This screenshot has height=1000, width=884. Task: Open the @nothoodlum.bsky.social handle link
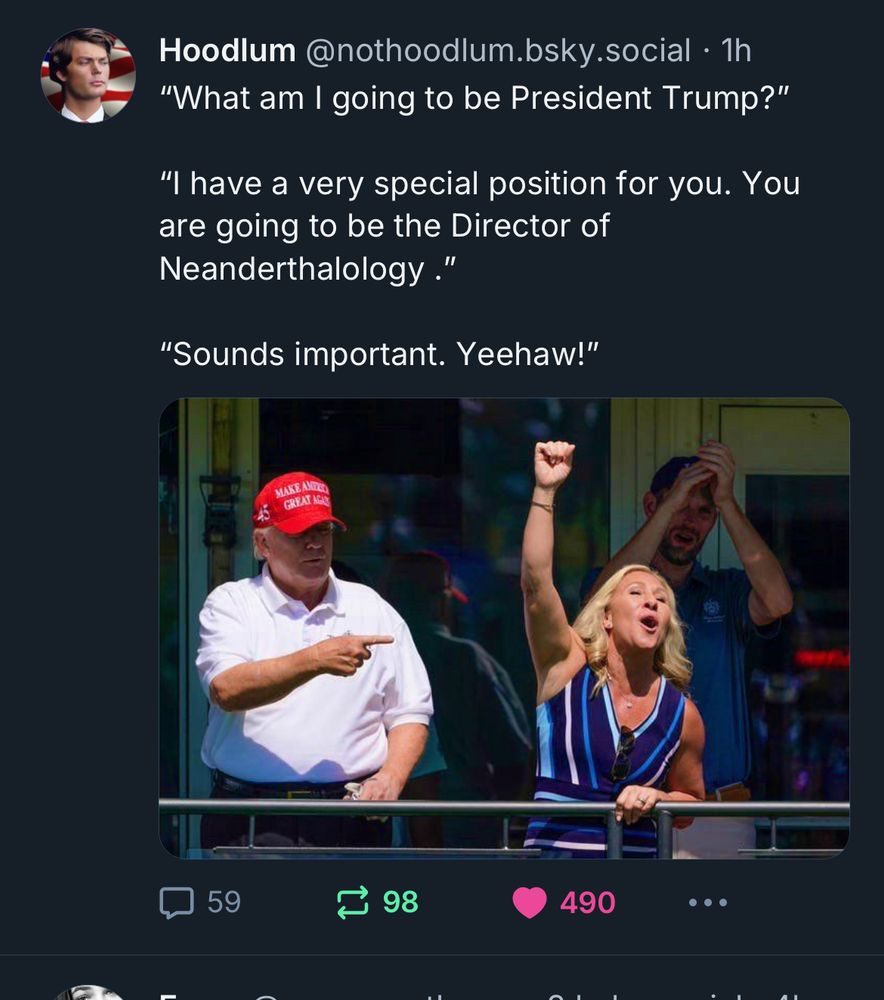[x=498, y=50]
